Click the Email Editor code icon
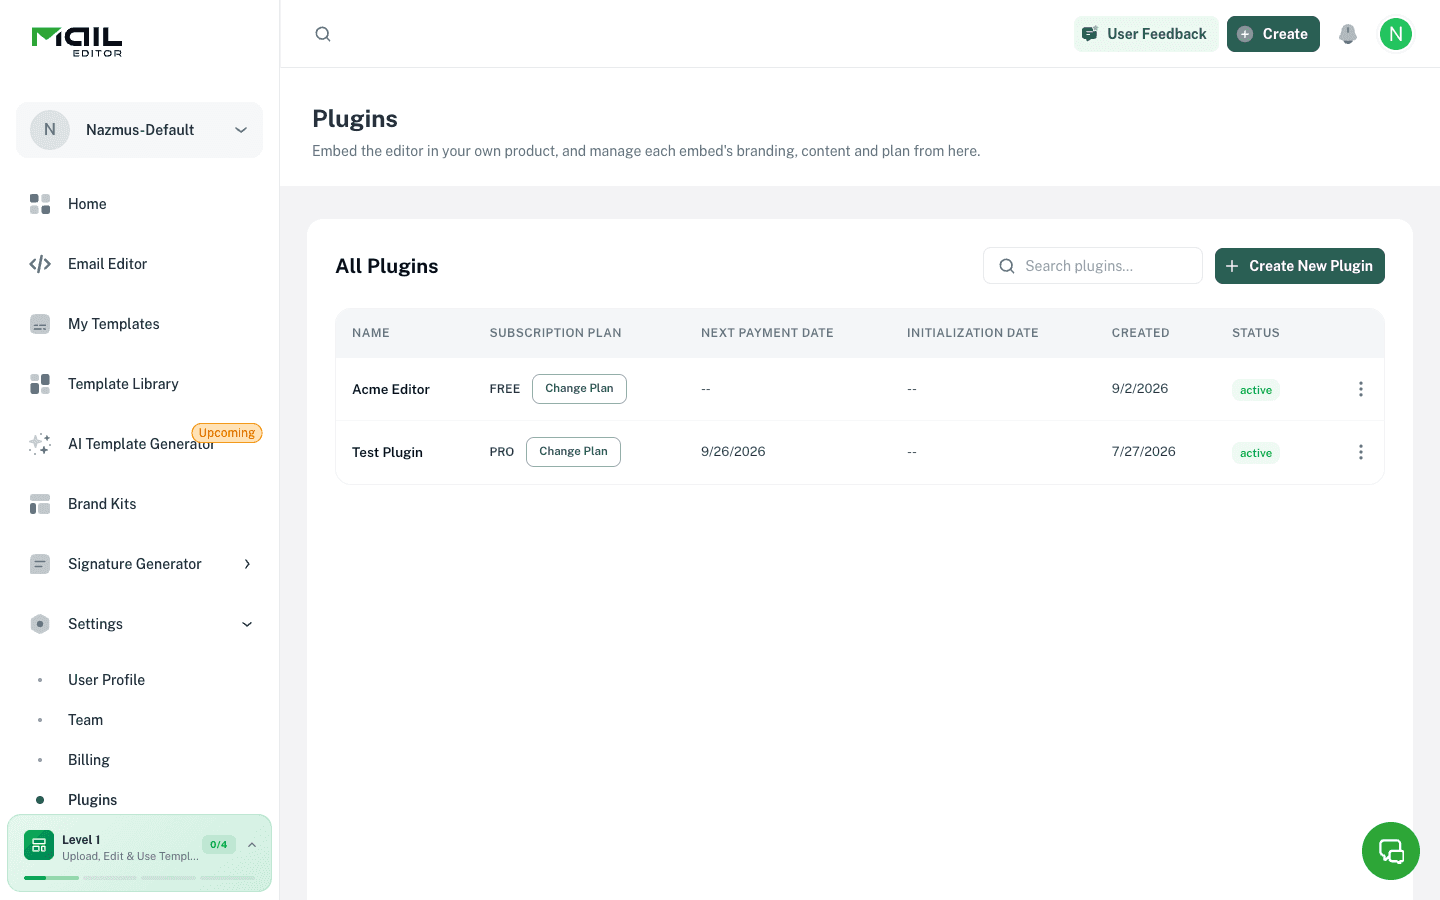The image size is (1440, 900). (x=40, y=264)
